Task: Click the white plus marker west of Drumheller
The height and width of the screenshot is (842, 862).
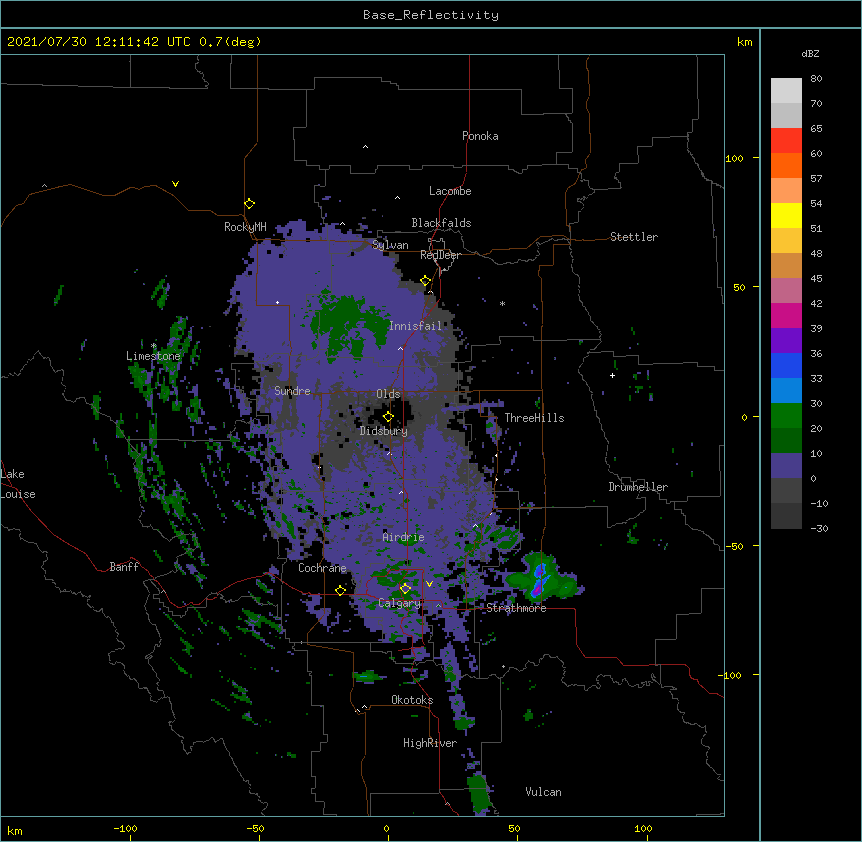Action: [x=612, y=375]
